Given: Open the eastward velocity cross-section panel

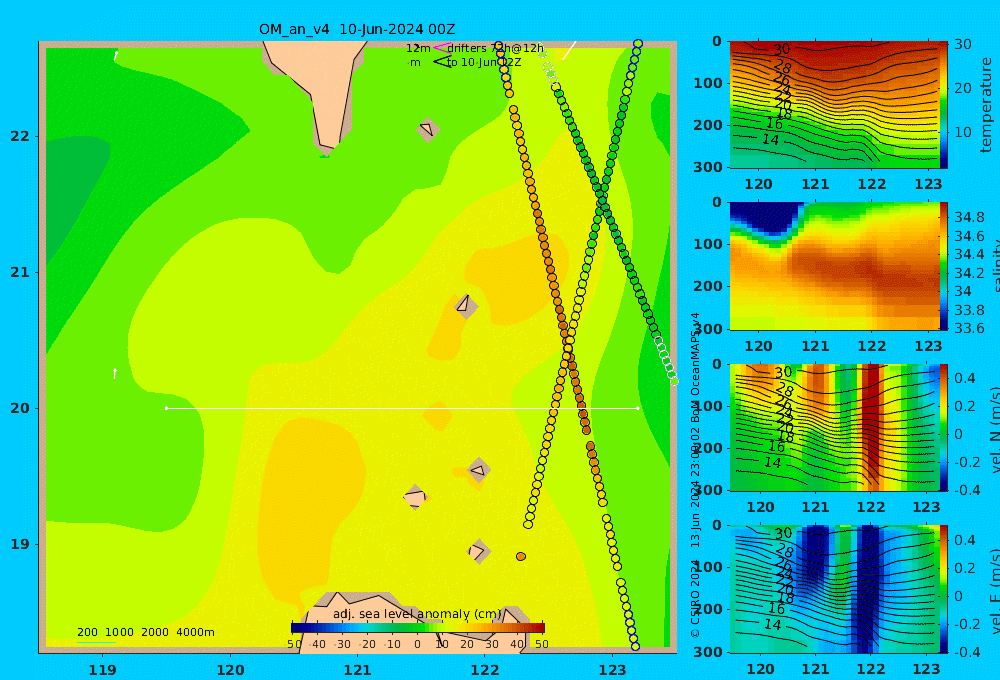Looking at the screenshot, I should coord(834,589).
